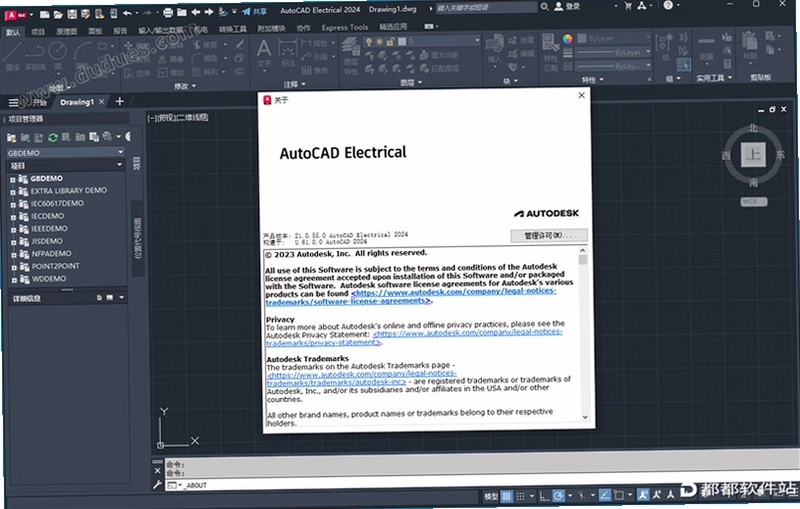
Task: Click the New drawing icon in quick access toolbar
Action: (x=45, y=14)
